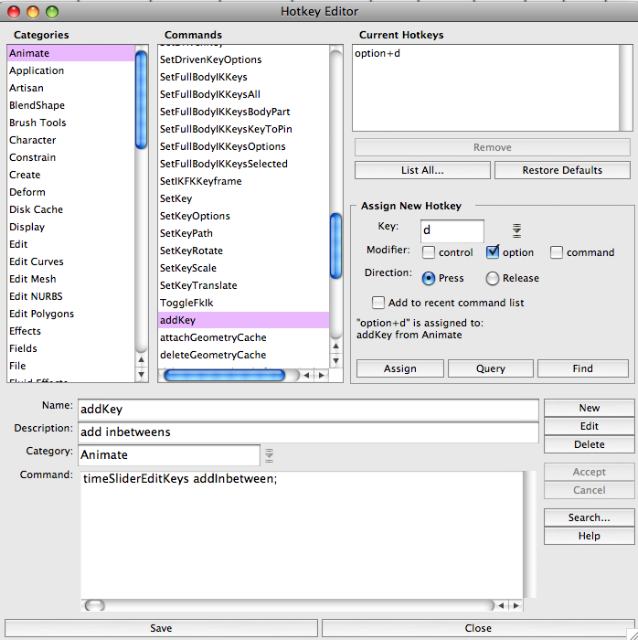This screenshot has height=640, width=638.
Task: Select the Release direction radio button
Action: (492, 278)
